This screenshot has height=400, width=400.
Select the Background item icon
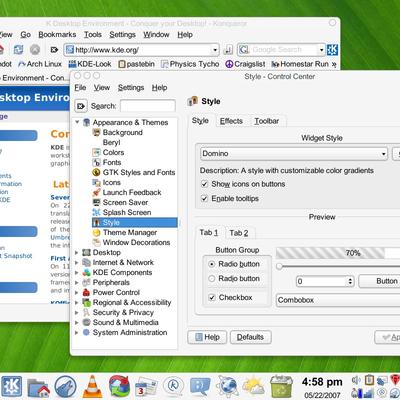96,132
